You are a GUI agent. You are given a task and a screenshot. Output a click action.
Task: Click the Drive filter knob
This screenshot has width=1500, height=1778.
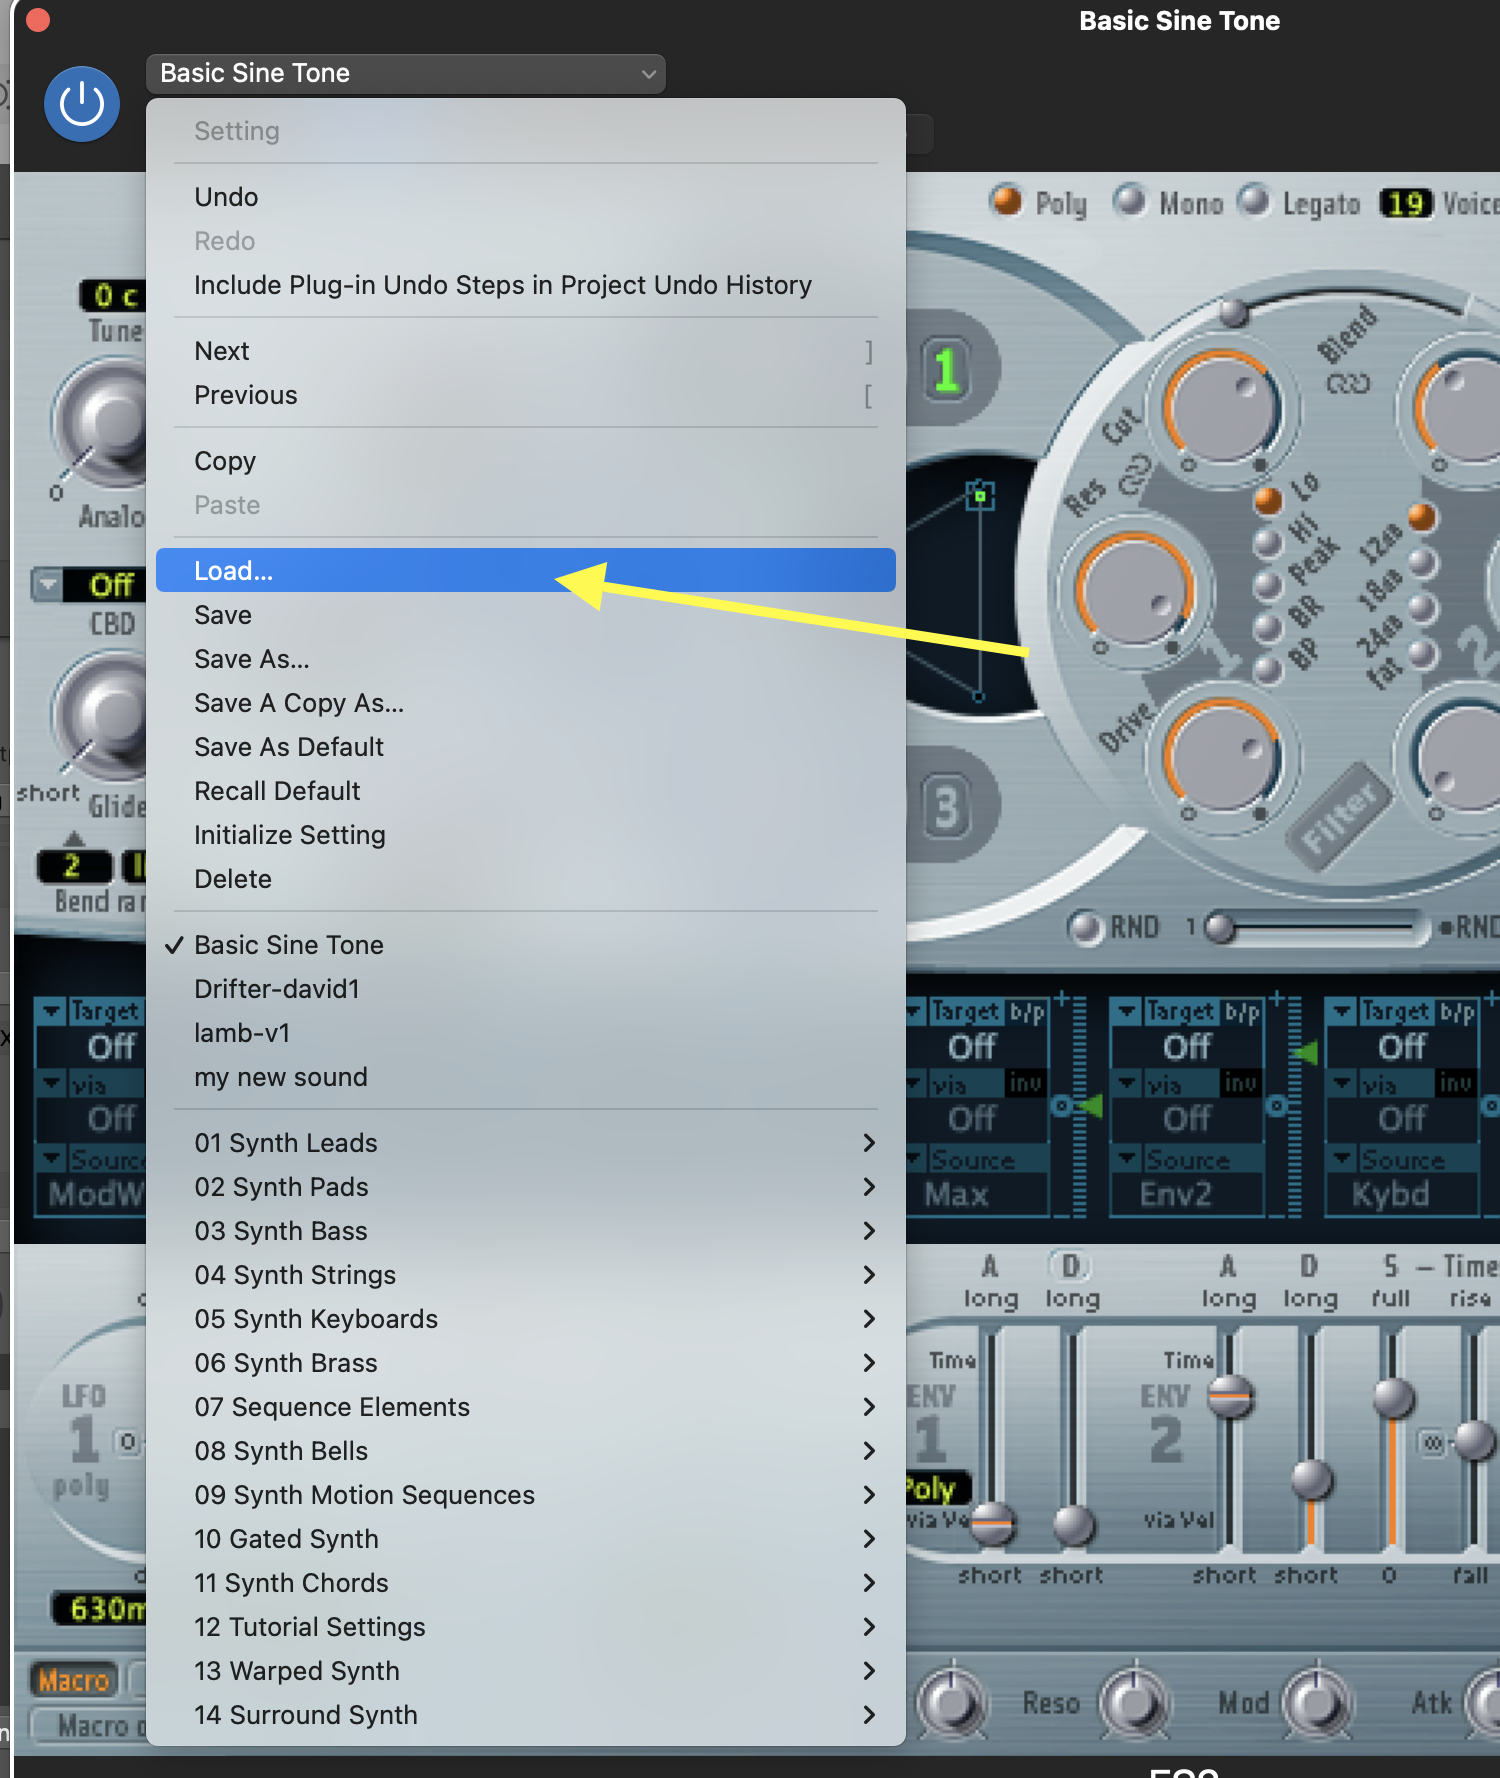(x=1221, y=755)
